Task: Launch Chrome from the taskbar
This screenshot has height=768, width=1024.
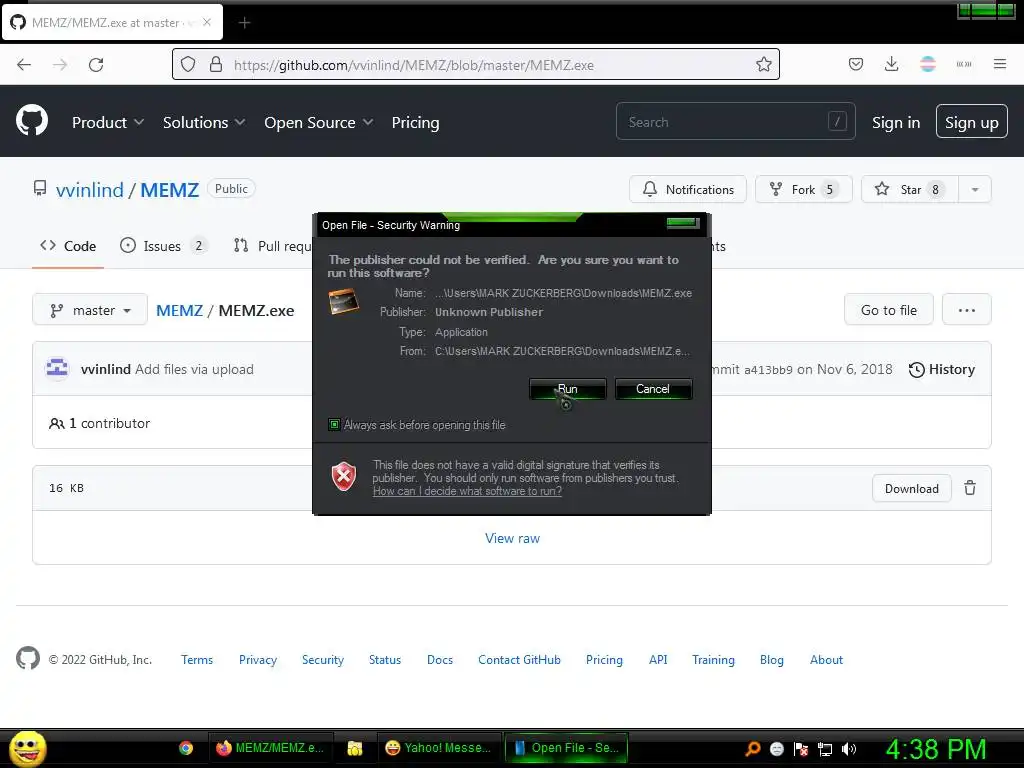Action: coord(186,748)
